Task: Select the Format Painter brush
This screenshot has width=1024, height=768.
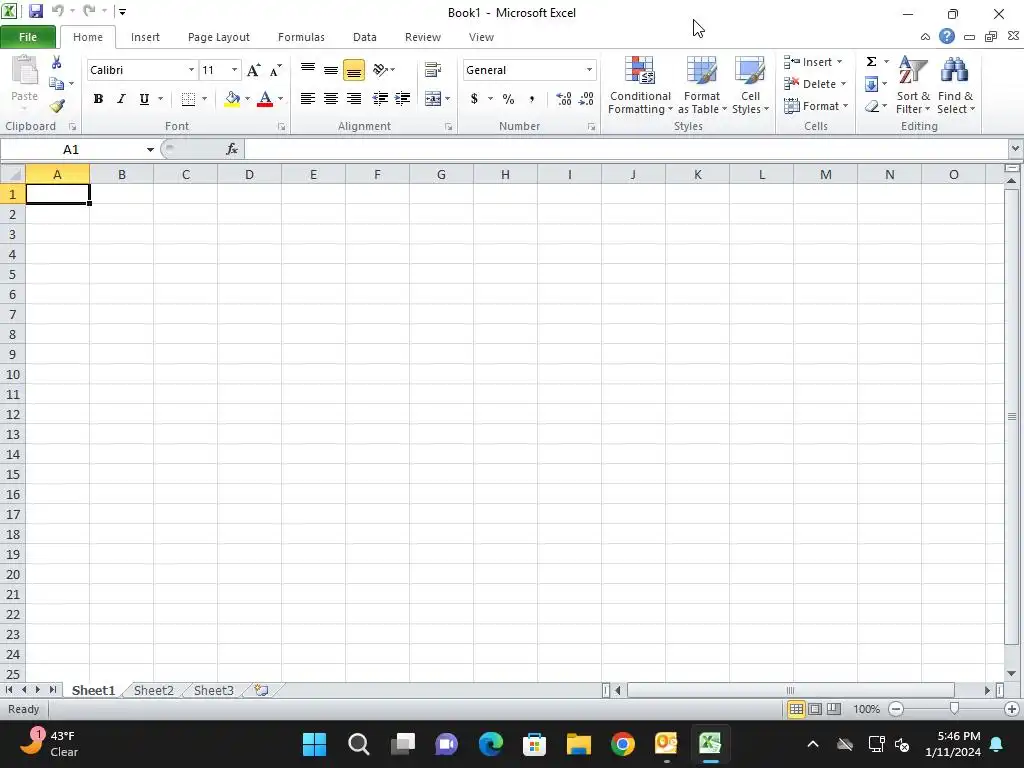Action: 57,105
